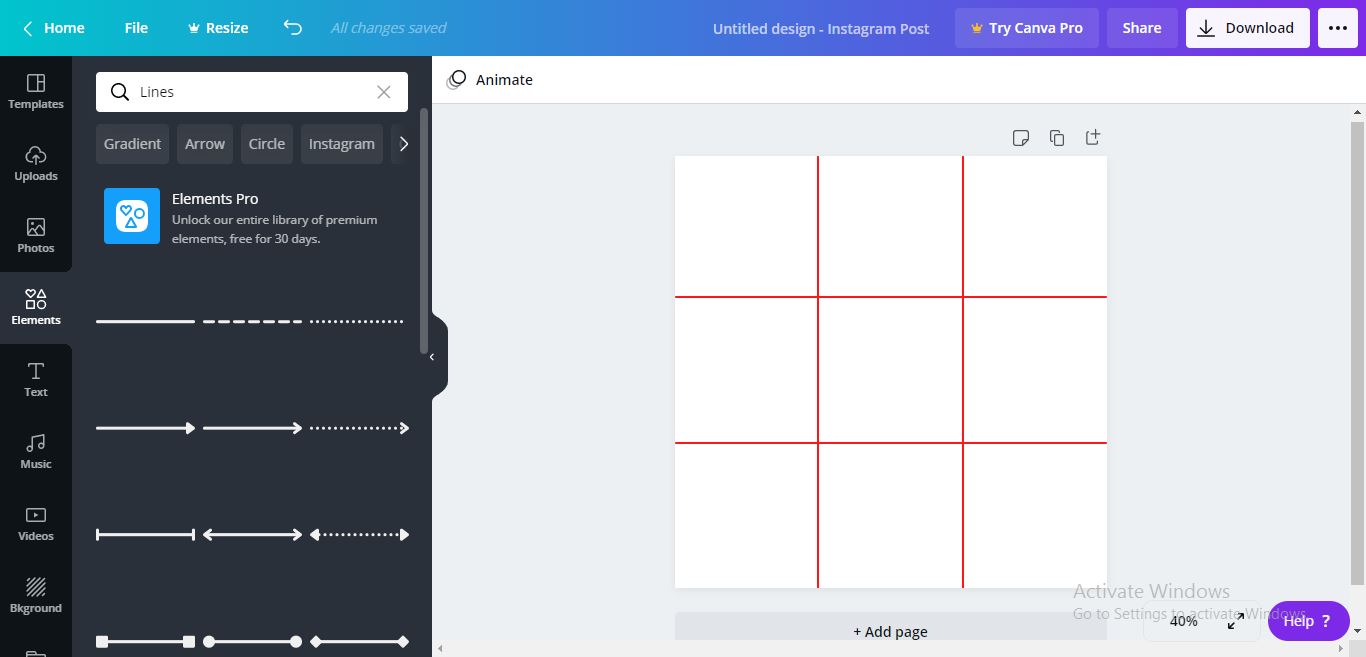Image resolution: width=1366 pixels, height=657 pixels.
Task: Browse the Photos library
Action: [36, 235]
